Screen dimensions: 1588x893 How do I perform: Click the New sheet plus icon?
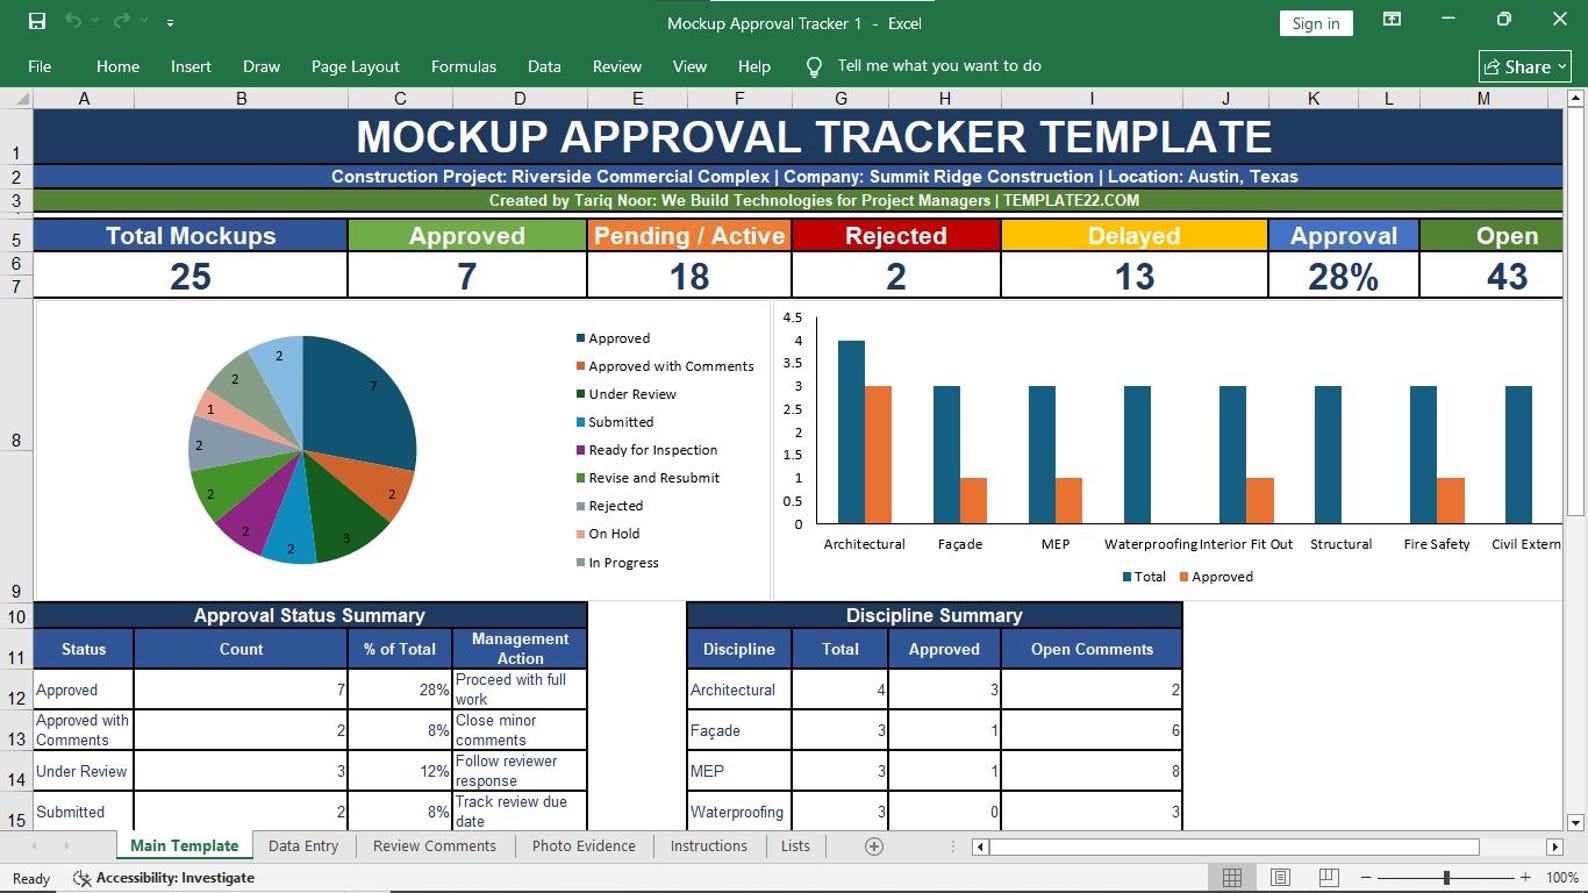click(874, 847)
